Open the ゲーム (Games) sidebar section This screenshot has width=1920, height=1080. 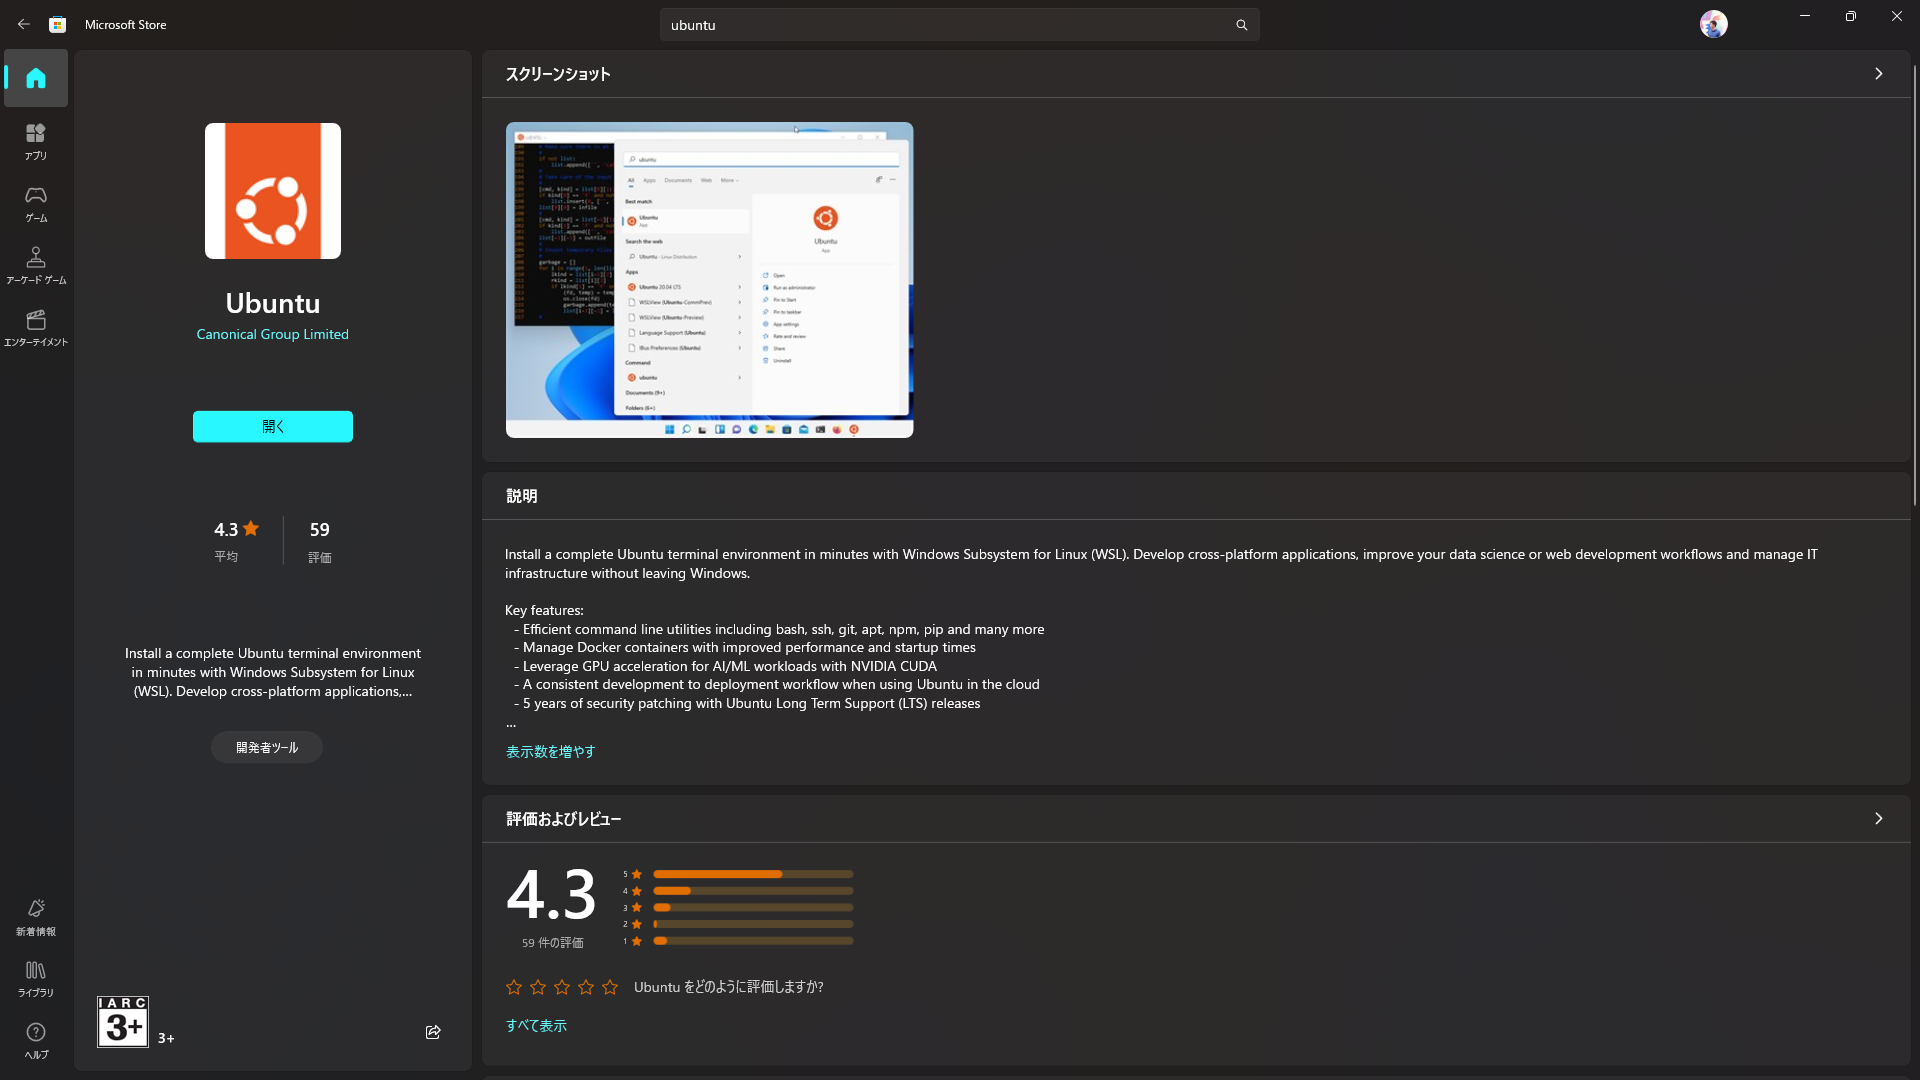[x=35, y=204]
